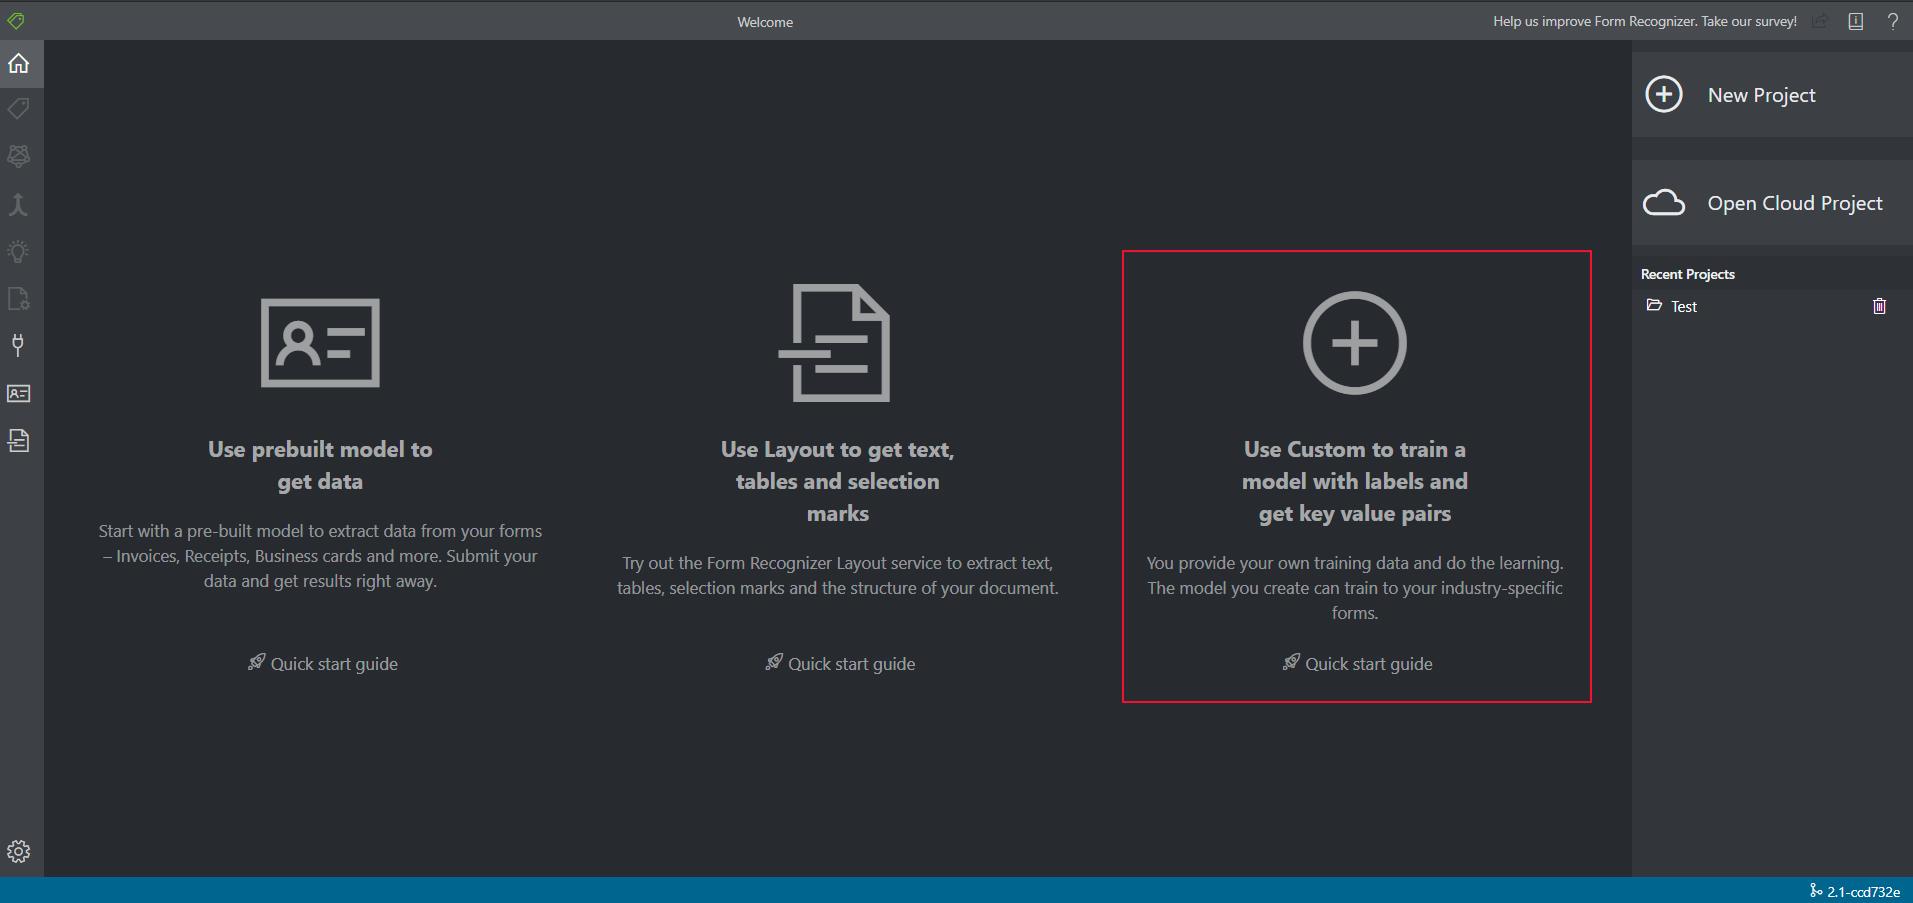Click version 2.1-ccd732e text in status bar
The image size is (1913, 903).
point(1863,892)
